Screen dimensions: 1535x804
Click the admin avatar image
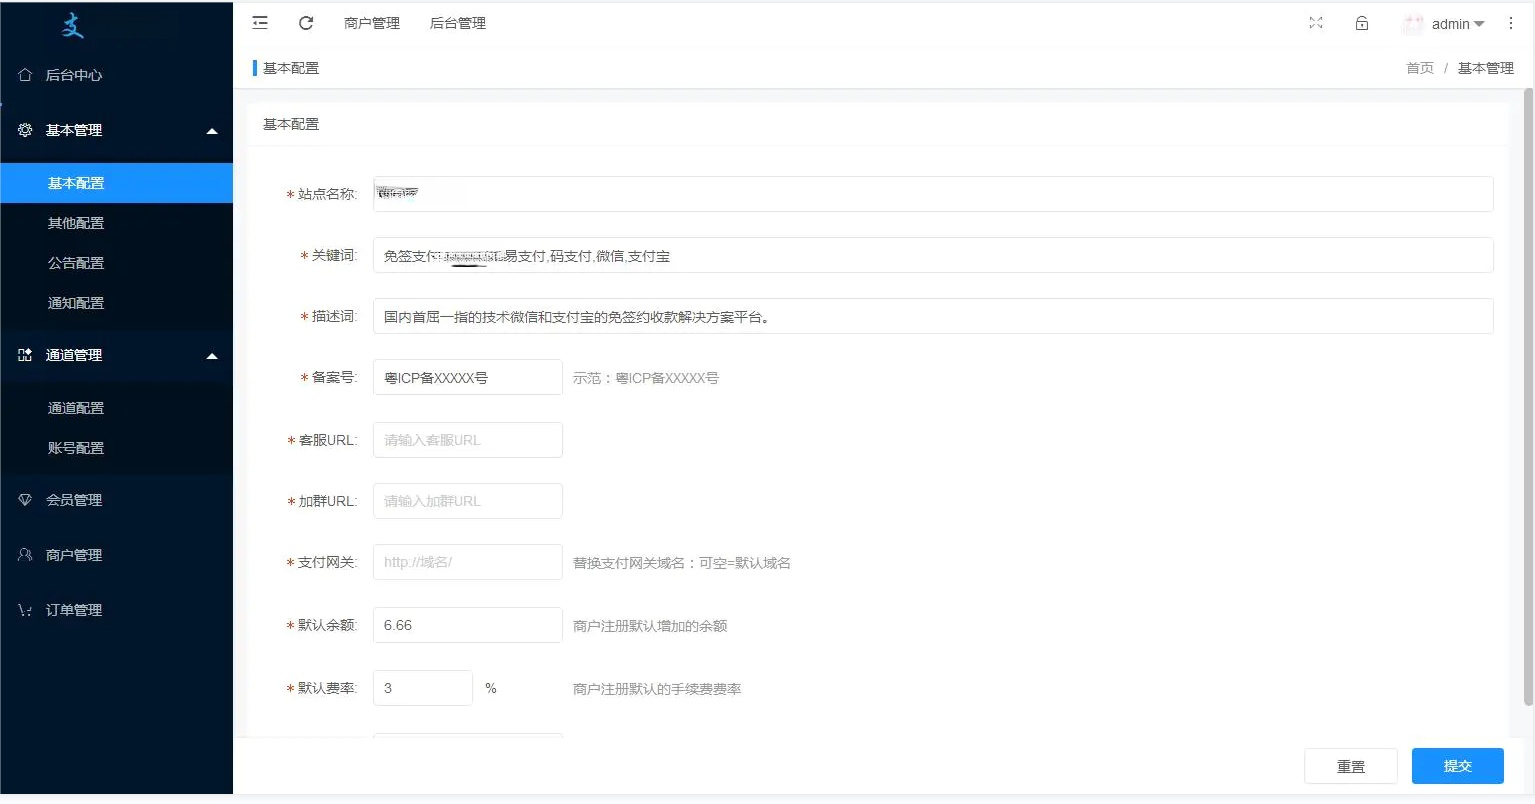click(1413, 24)
